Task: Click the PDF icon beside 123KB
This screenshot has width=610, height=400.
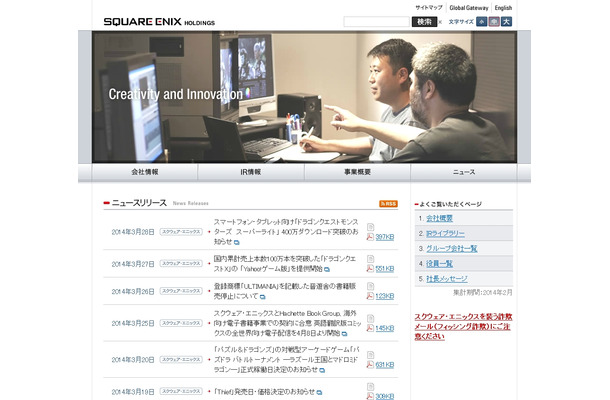Action: click(x=370, y=296)
